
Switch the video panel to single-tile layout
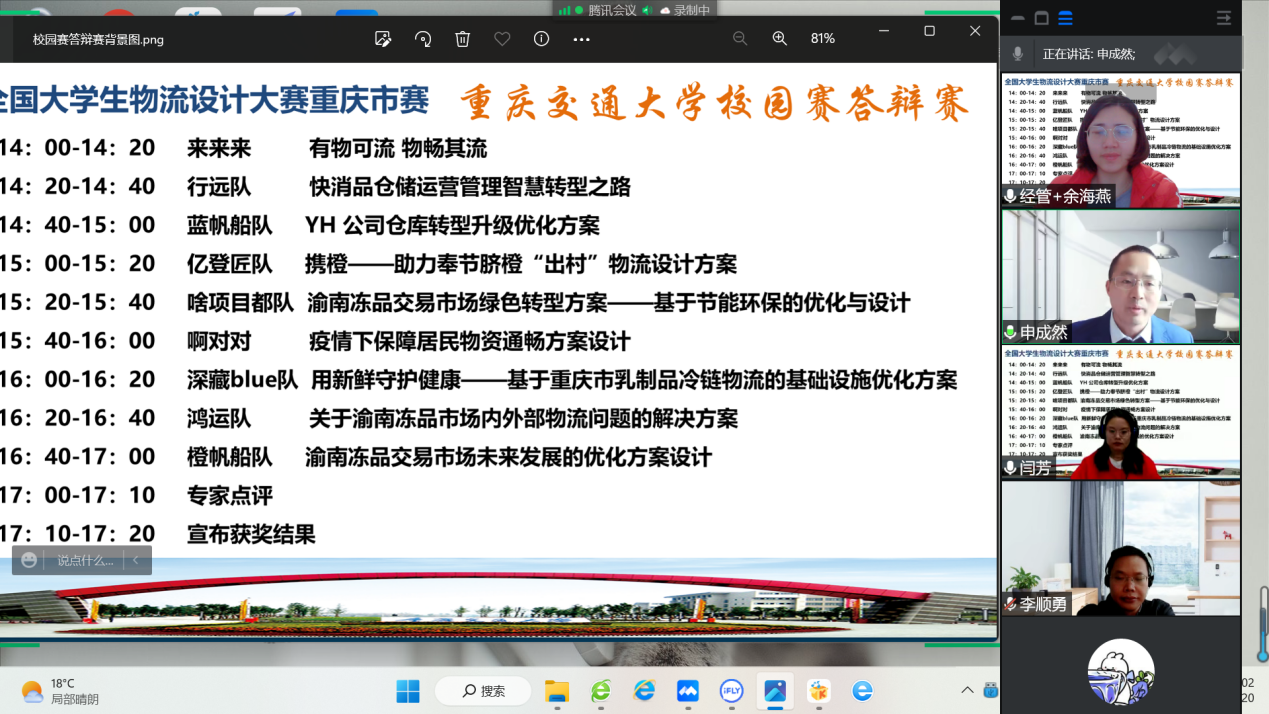[x=1041, y=18]
